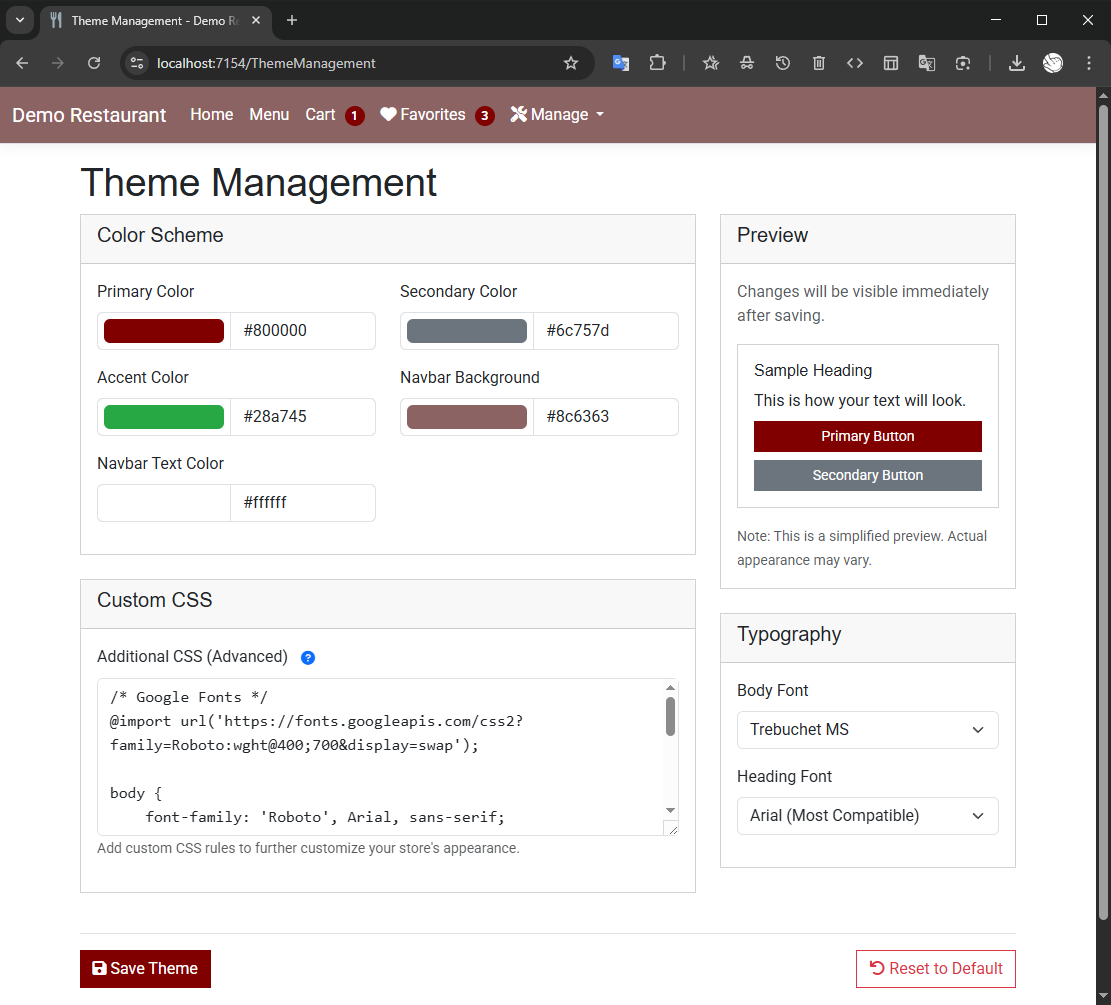Click inside the Additional CSS textarea
Viewport: 1111px width, 1005px height.
(388, 757)
